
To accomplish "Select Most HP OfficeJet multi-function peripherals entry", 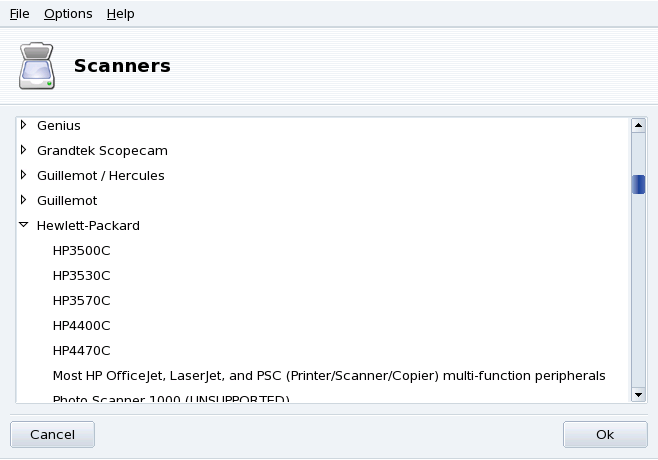I will [329, 375].
